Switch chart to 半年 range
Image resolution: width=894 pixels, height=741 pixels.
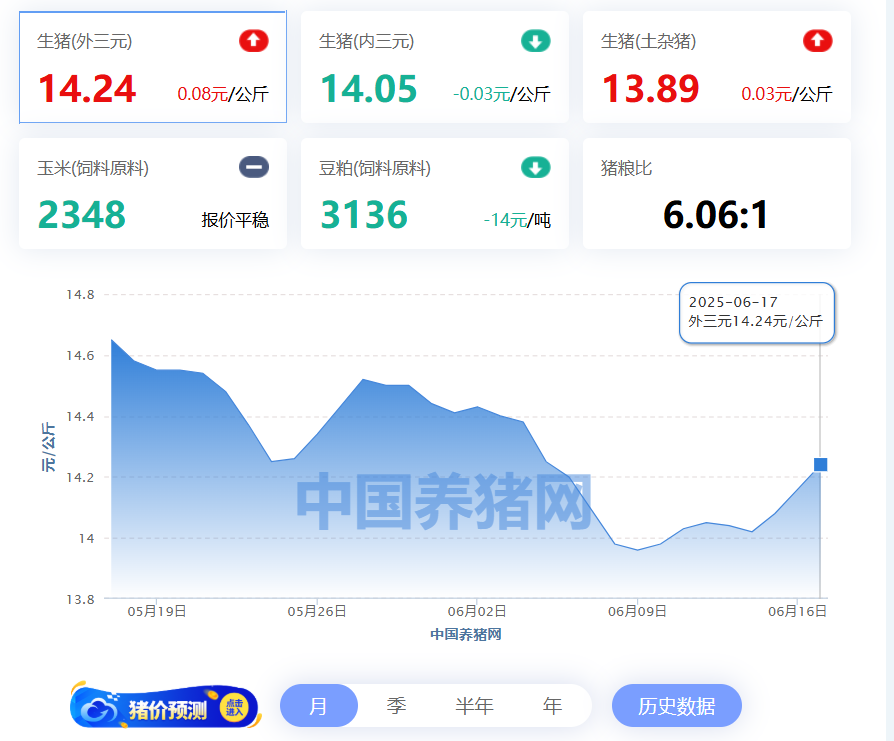click(474, 706)
